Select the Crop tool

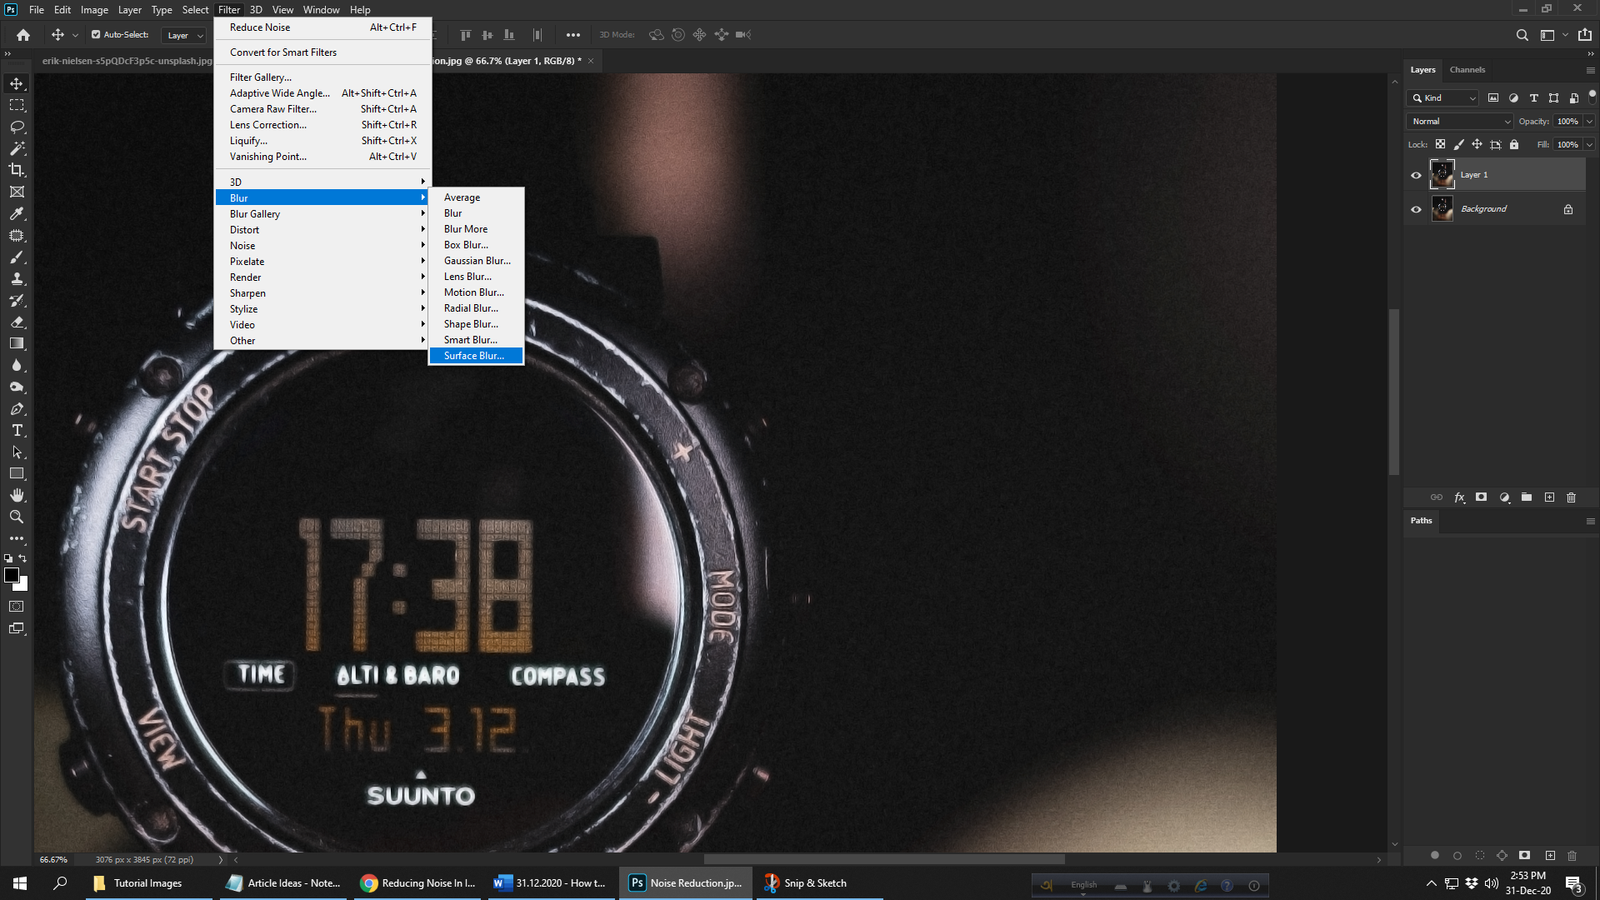(17, 170)
